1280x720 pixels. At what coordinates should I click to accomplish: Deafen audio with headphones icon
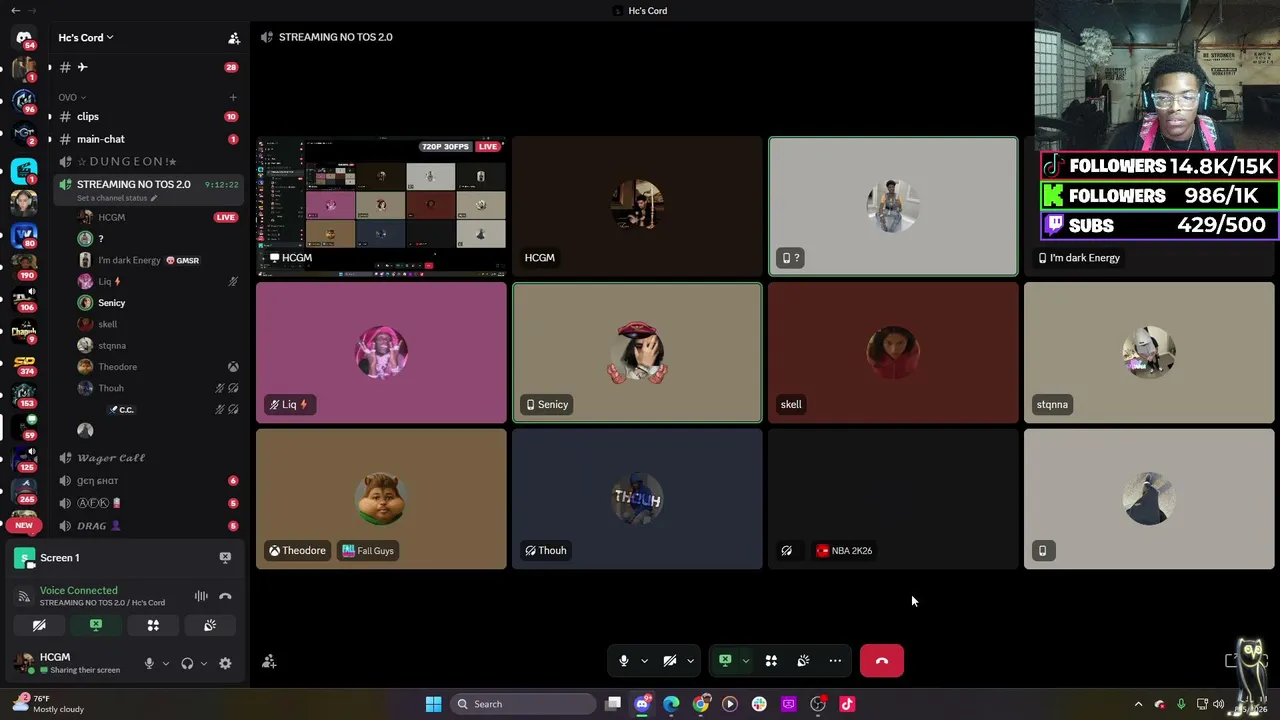tap(187, 663)
